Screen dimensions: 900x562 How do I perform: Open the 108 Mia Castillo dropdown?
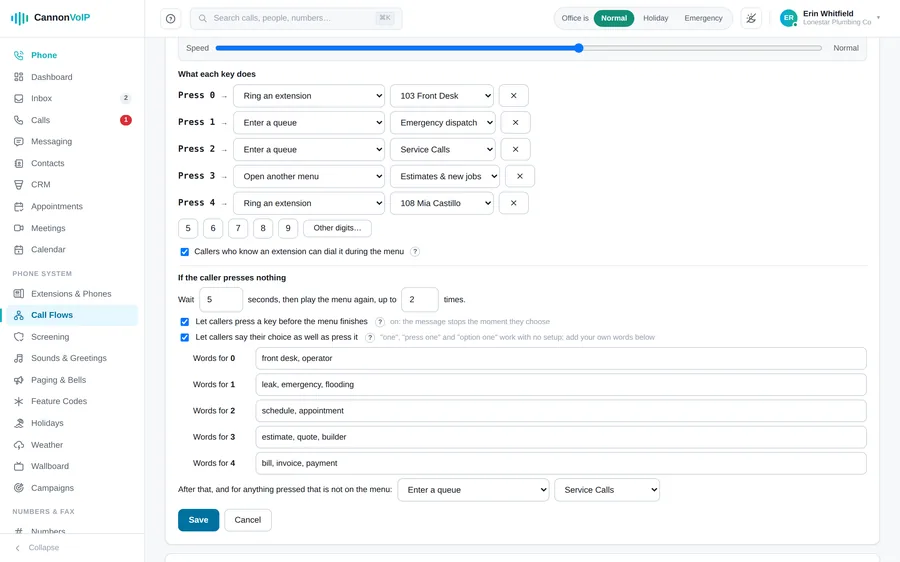coord(441,203)
